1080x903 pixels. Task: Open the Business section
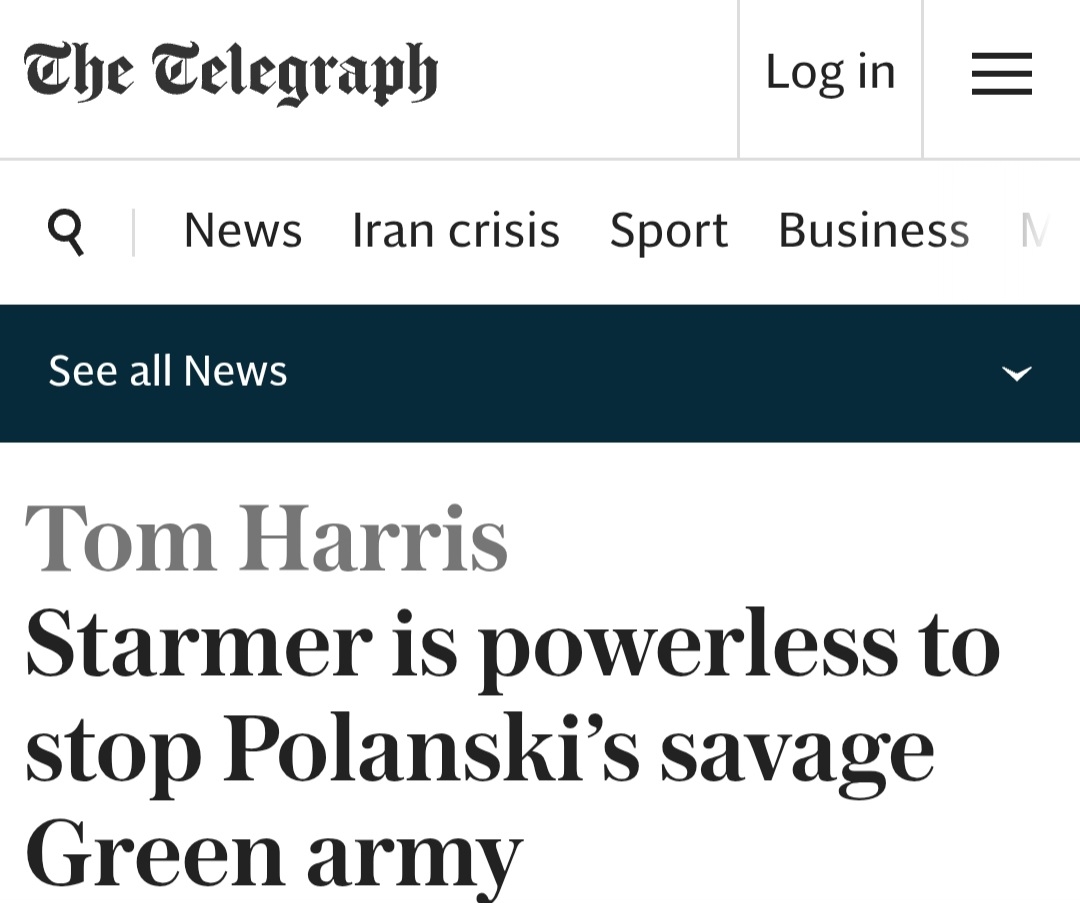tap(873, 231)
